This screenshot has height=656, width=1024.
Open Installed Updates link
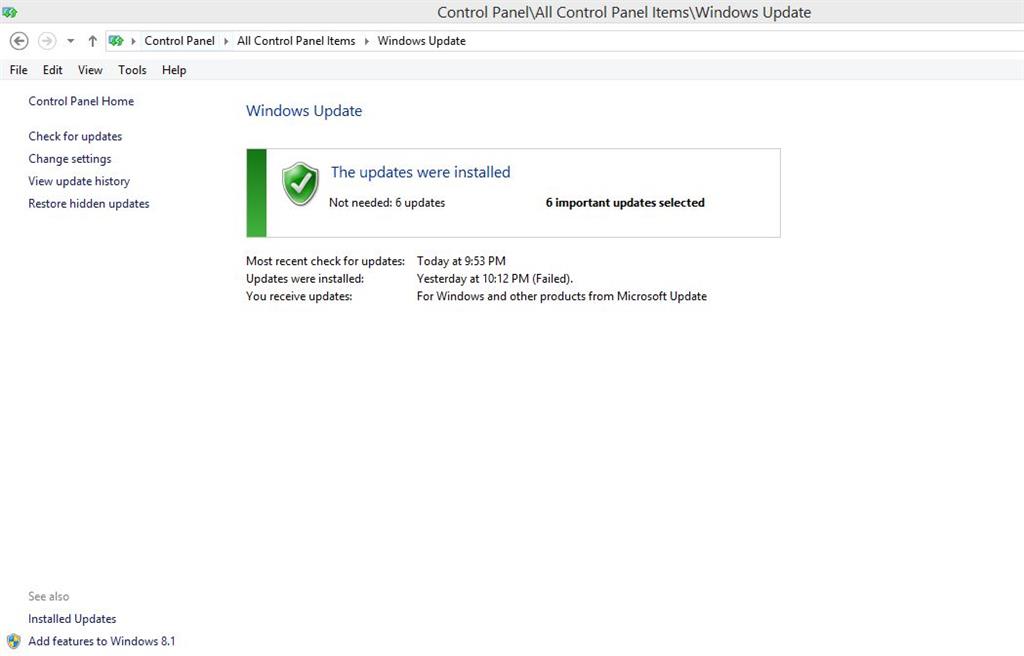pyautogui.click(x=72, y=619)
